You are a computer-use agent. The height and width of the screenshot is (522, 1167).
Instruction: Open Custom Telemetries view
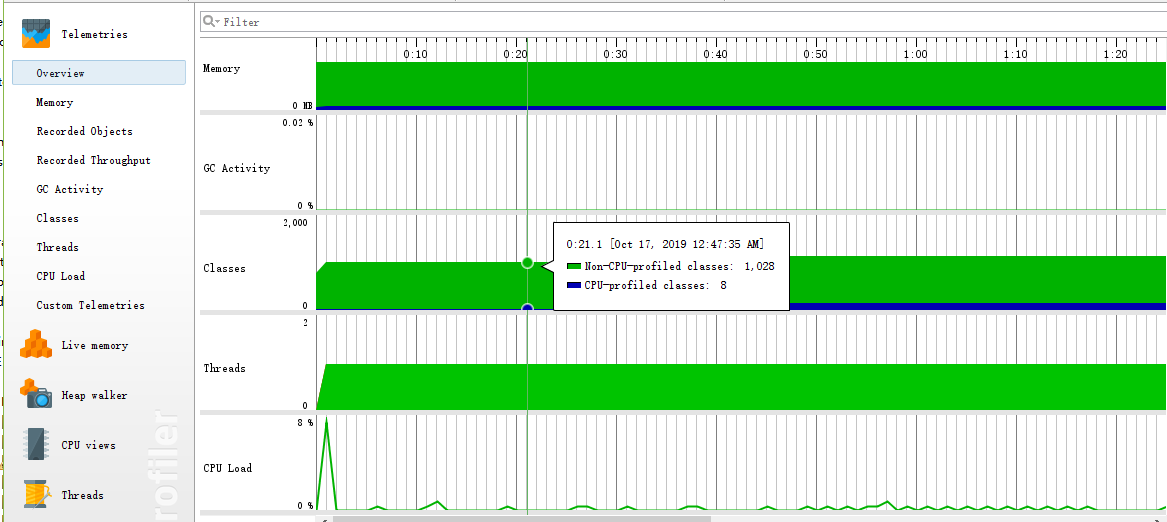[x=91, y=305]
